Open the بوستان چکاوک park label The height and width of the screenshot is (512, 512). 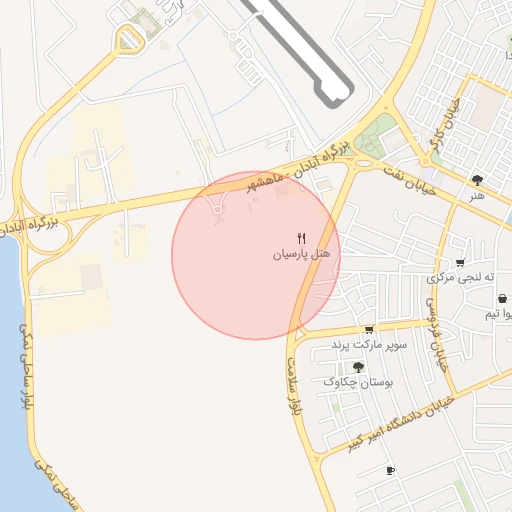click(358, 382)
